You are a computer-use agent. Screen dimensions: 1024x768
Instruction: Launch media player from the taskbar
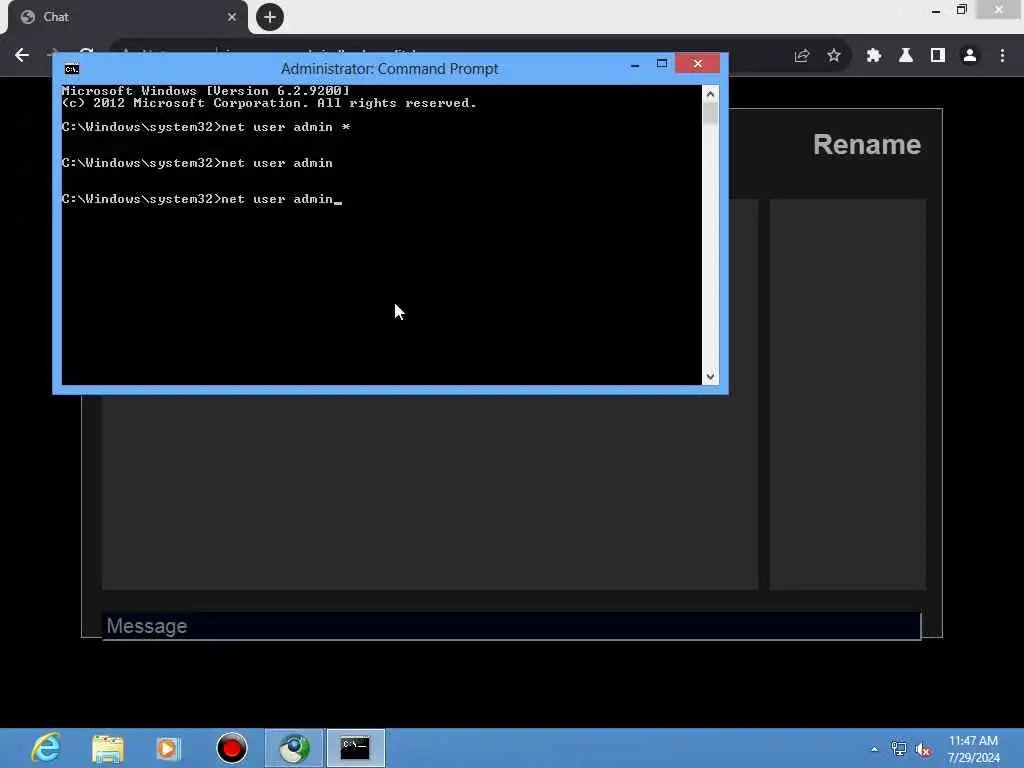click(x=168, y=748)
